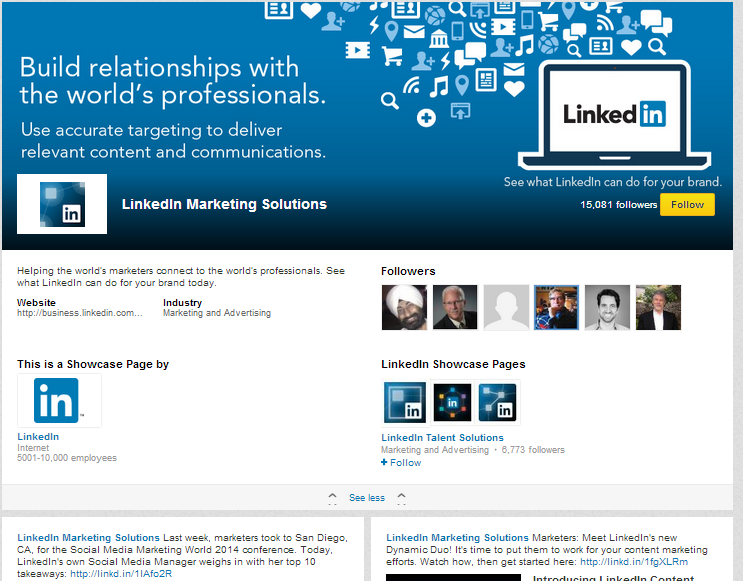
Task: View follower with default silhouette avatar
Action: (506, 307)
